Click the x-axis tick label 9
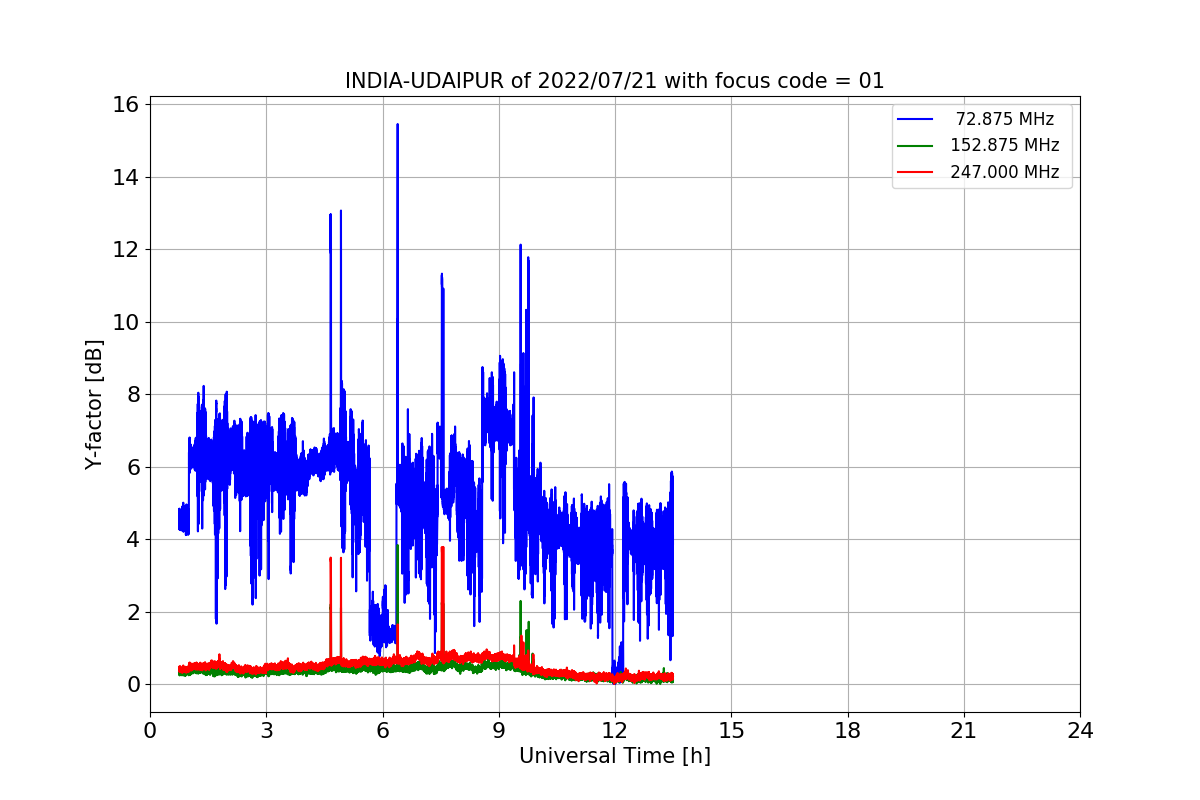 click(x=499, y=731)
